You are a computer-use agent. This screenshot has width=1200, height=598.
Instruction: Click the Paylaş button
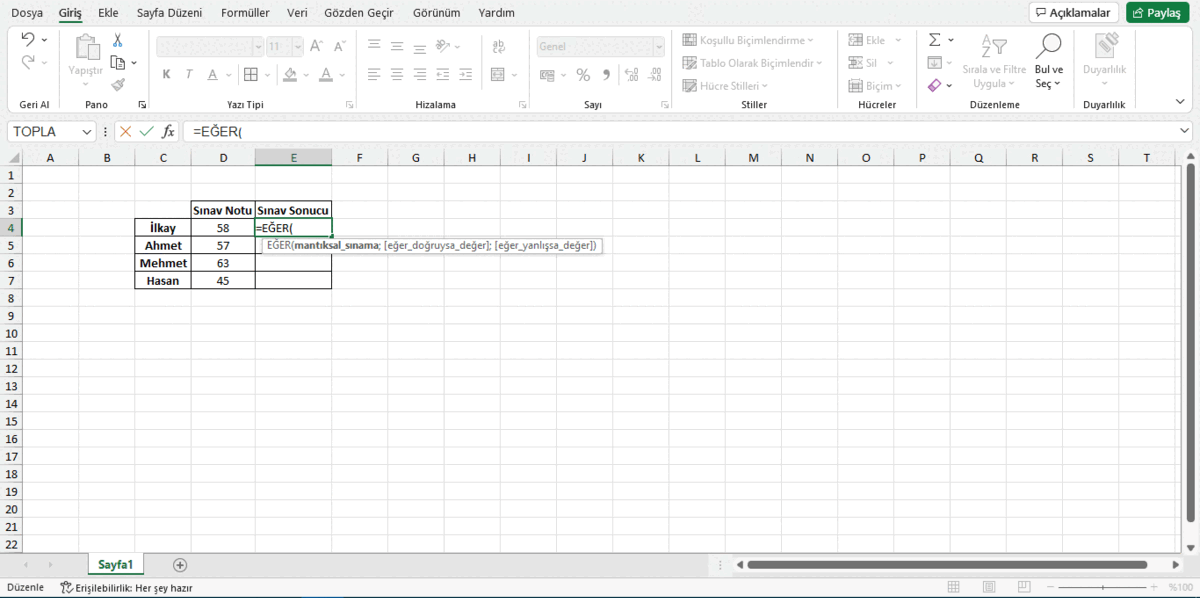(x=1156, y=12)
